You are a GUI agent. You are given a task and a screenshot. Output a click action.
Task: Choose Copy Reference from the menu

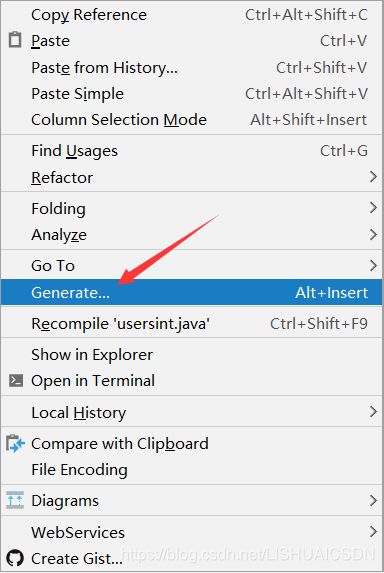pos(191,15)
